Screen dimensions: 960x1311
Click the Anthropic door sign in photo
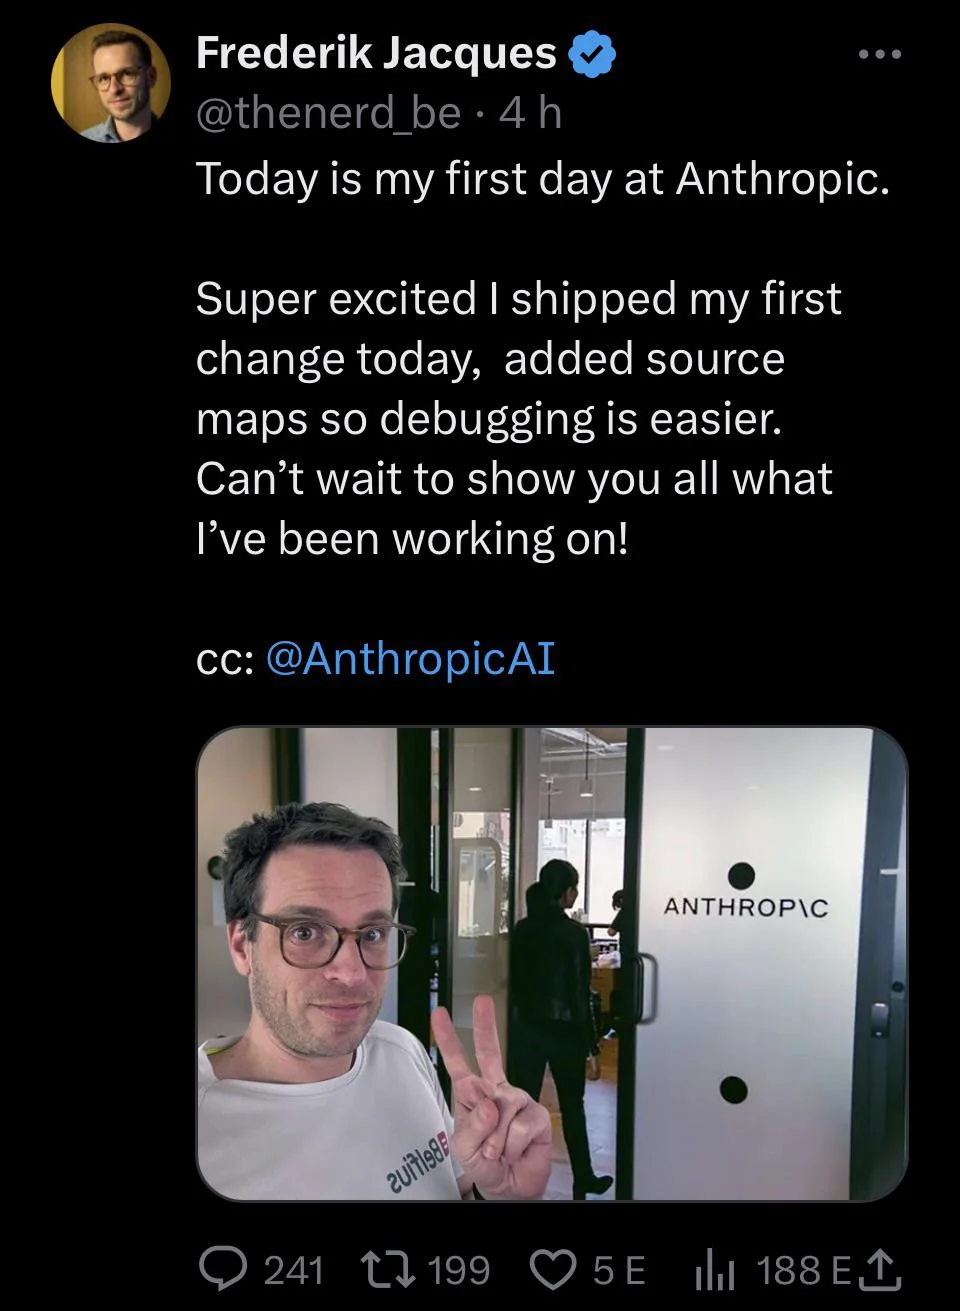click(x=746, y=906)
